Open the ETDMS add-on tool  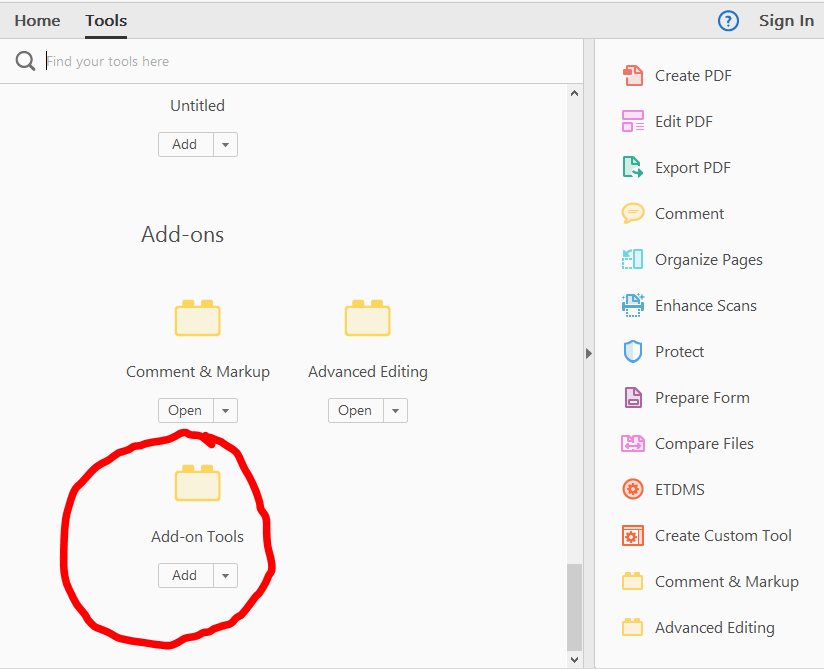[633, 489]
